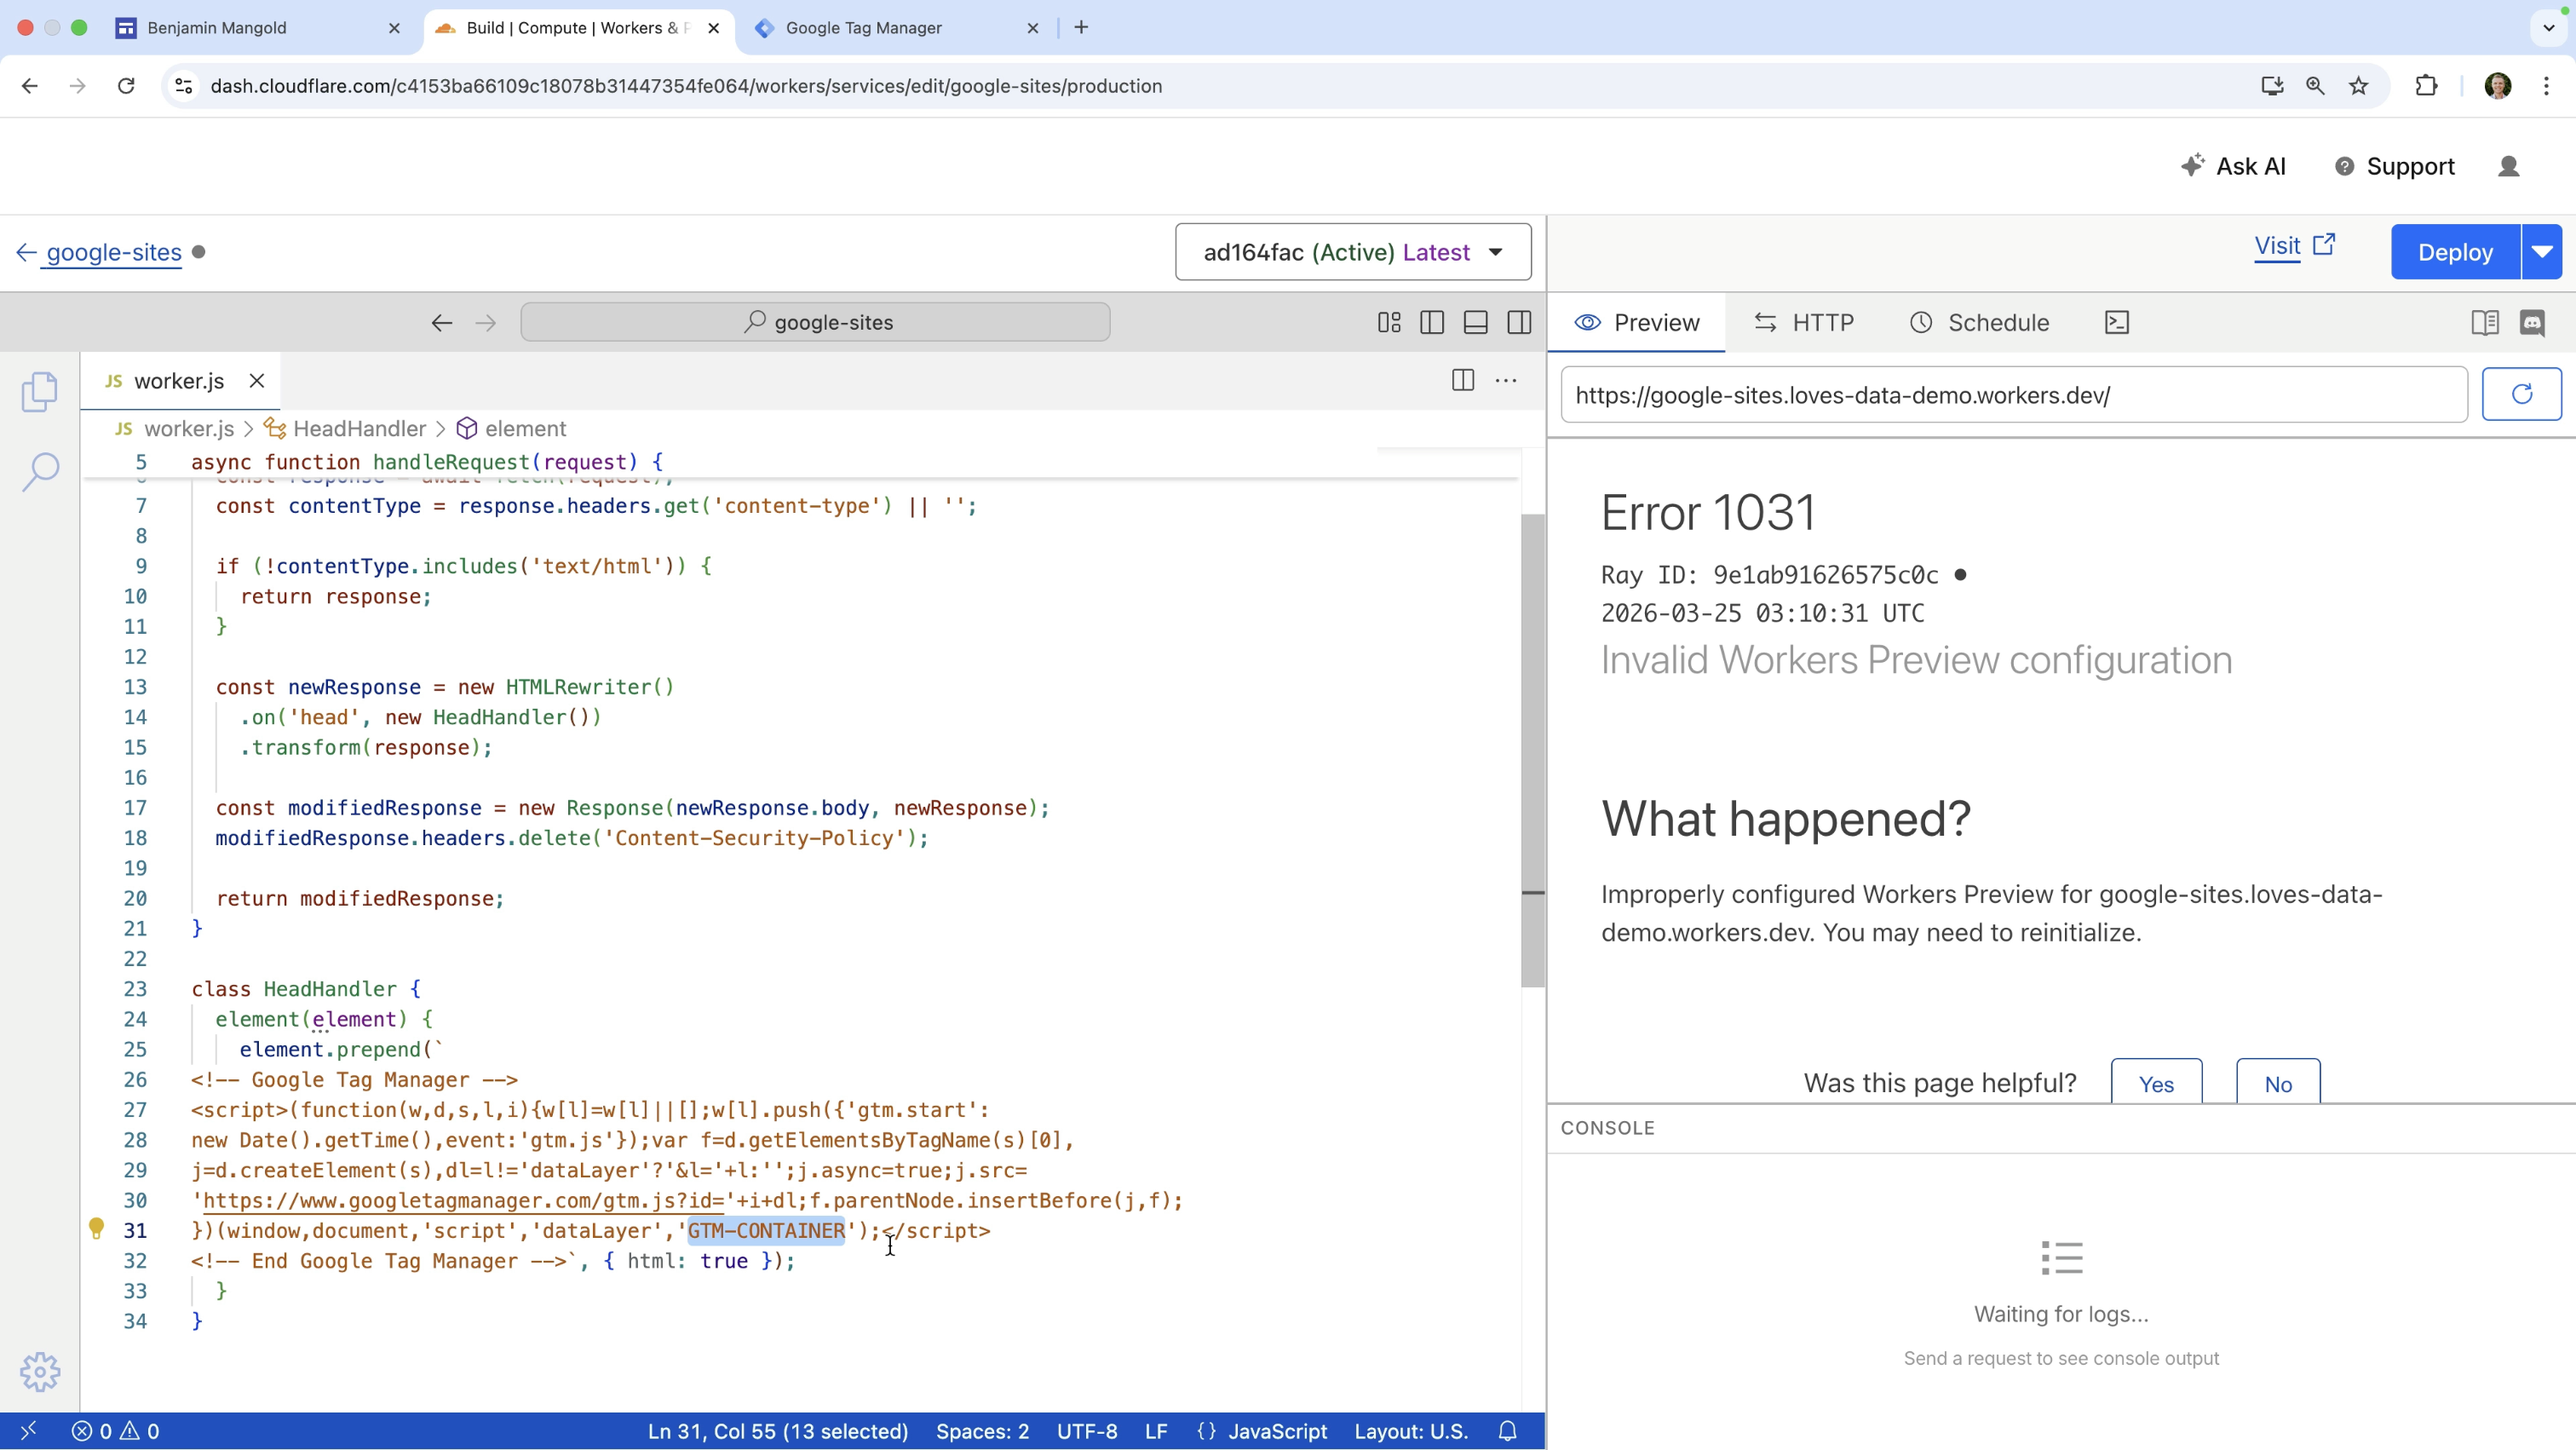Click the install app icon in address bar
The image size is (2576, 1450).
click(x=2272, y=86)
